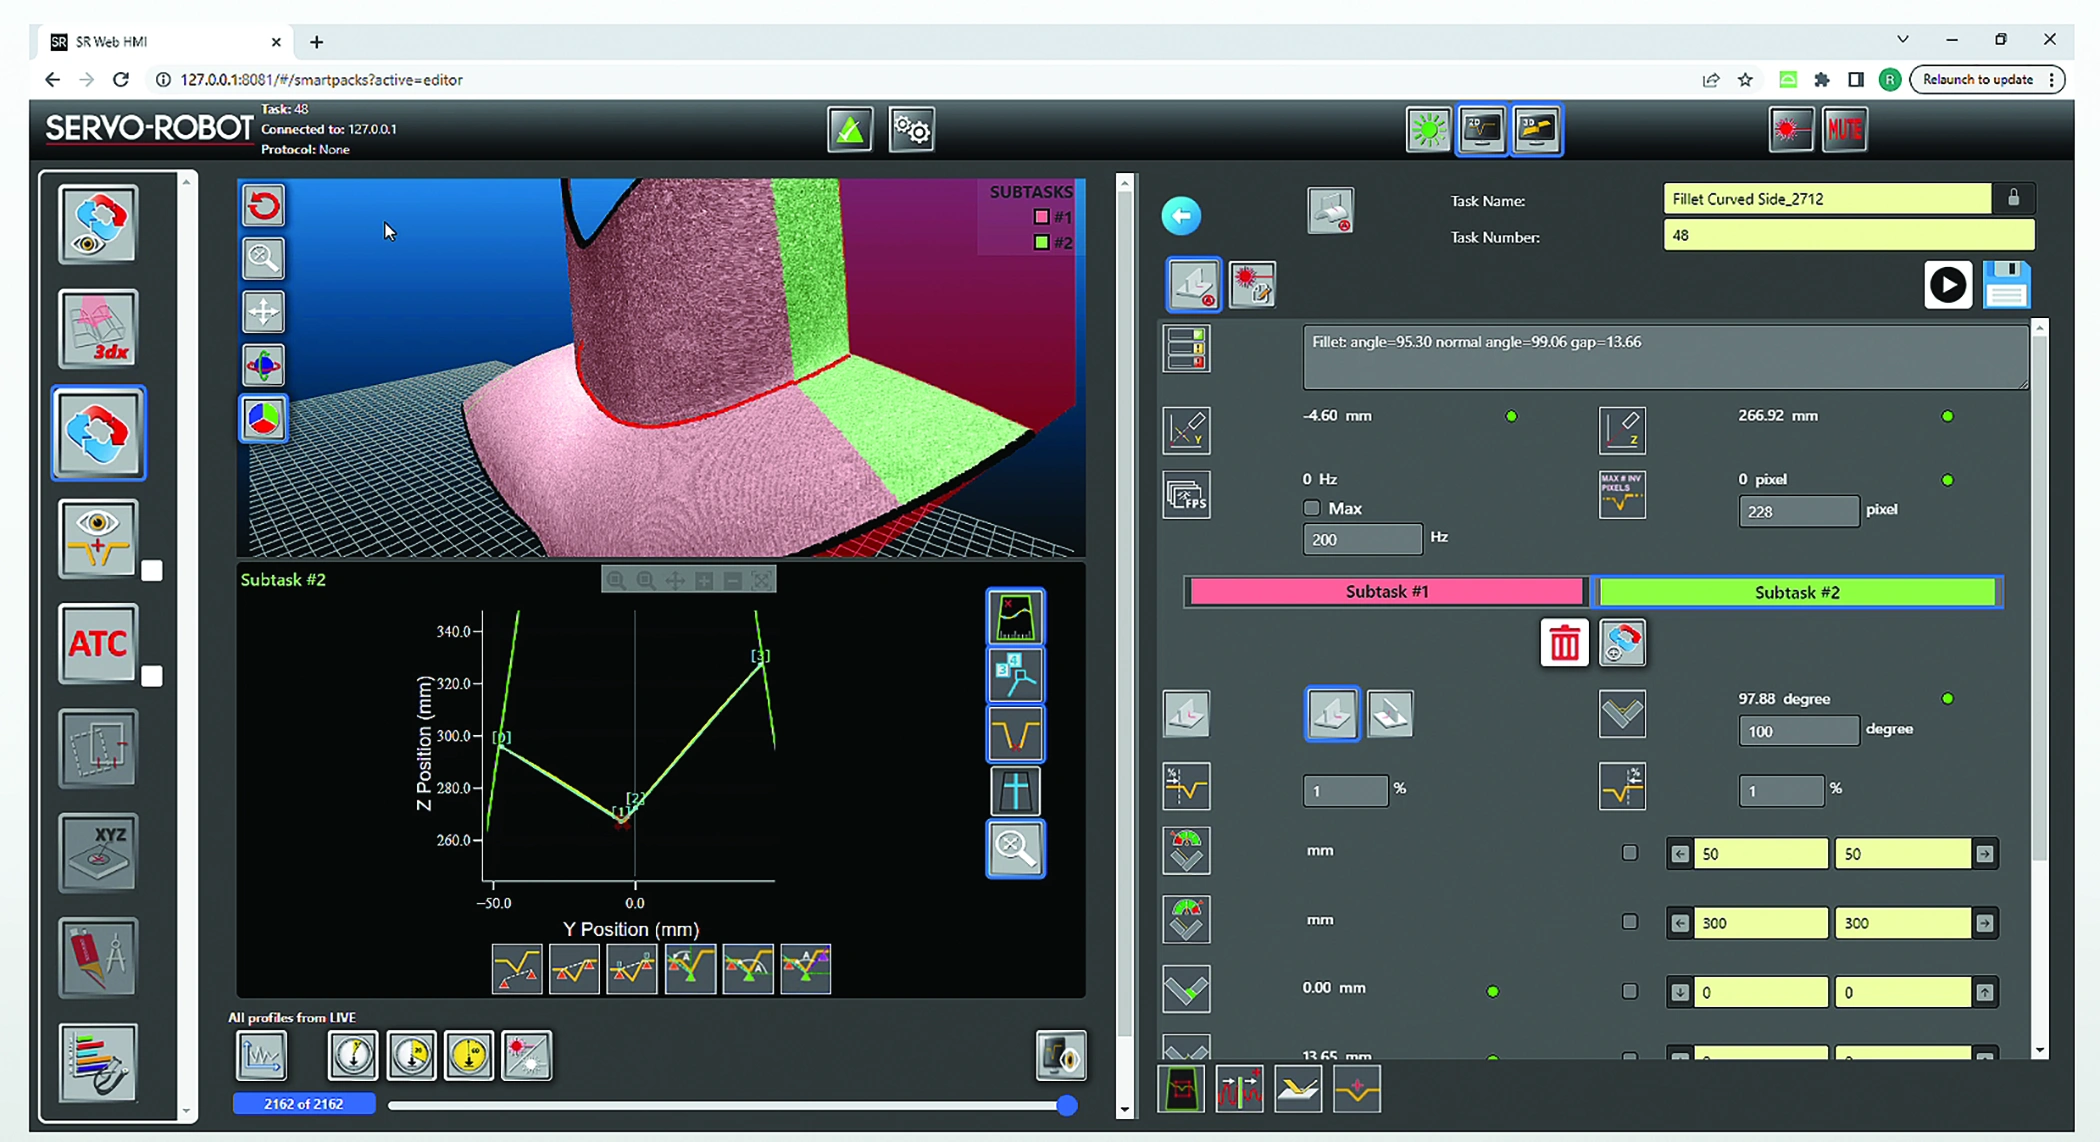2100x1142 pixels.
Task: Open the 3dx sidebar tool
Action: 97,329
